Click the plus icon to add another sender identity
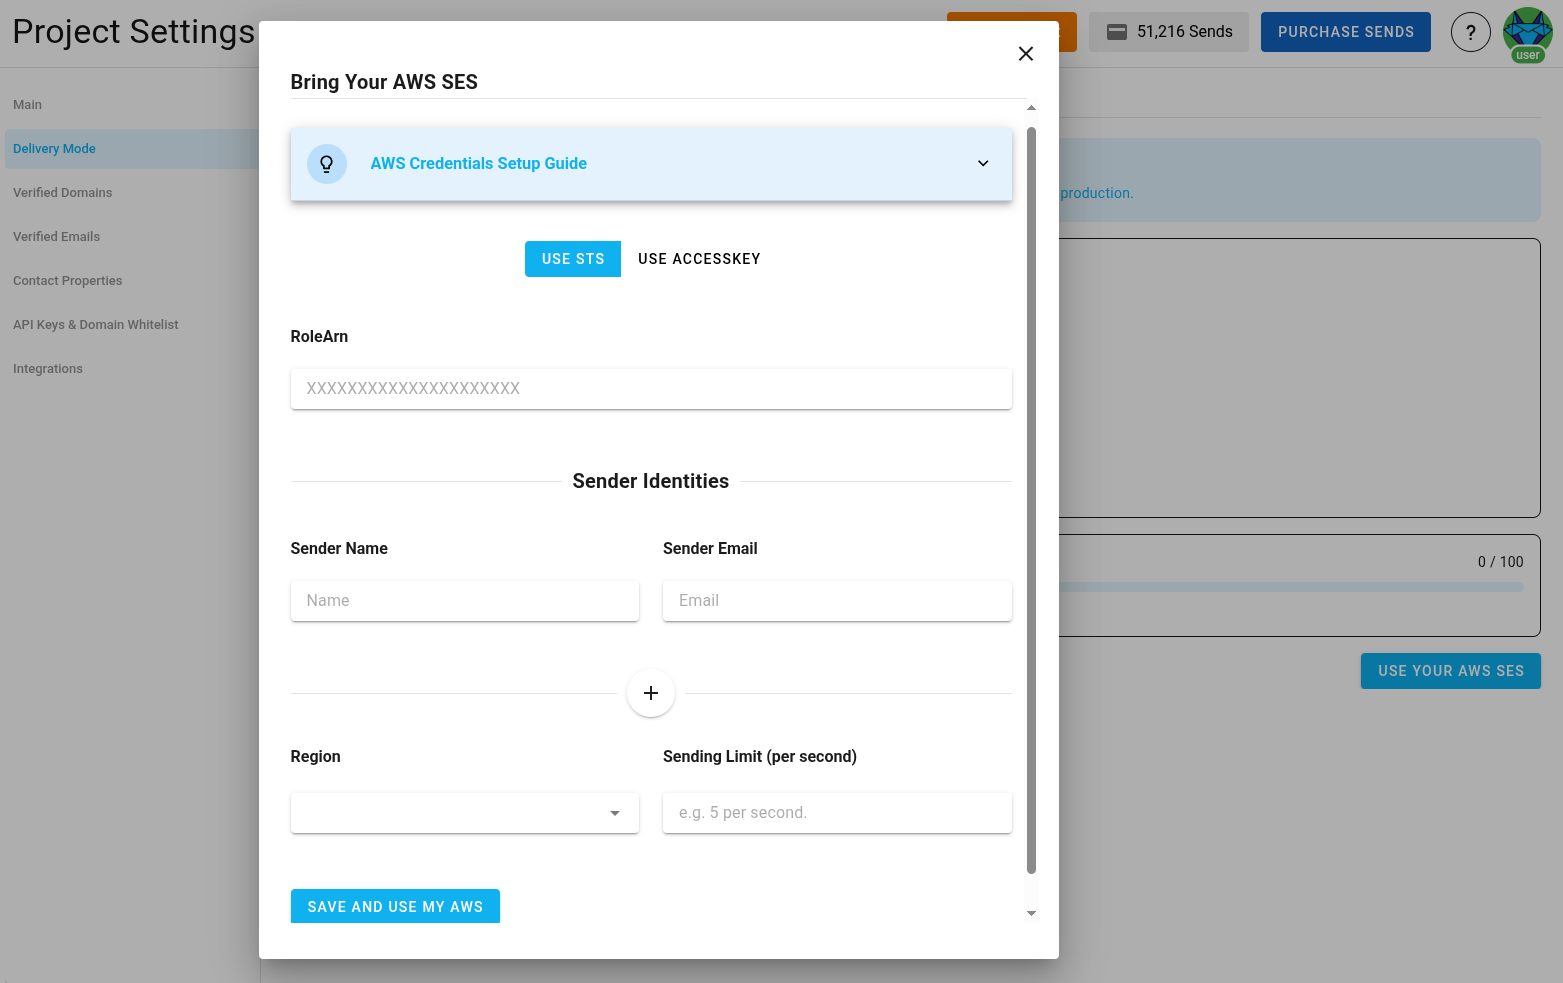This screenshot has height=983, width=1563. click(x=651, y=693)
